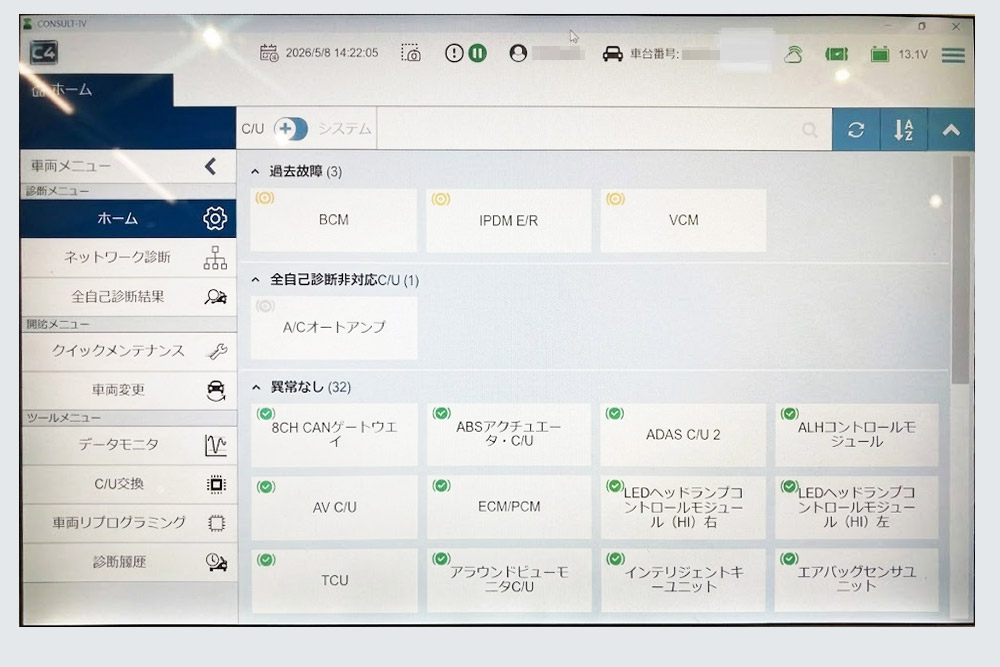Image resolution: width=1000 pixels, height=667 pixels.
Task: Collapse all sections with up-chevron button
Action: click(x=951, y=129)
